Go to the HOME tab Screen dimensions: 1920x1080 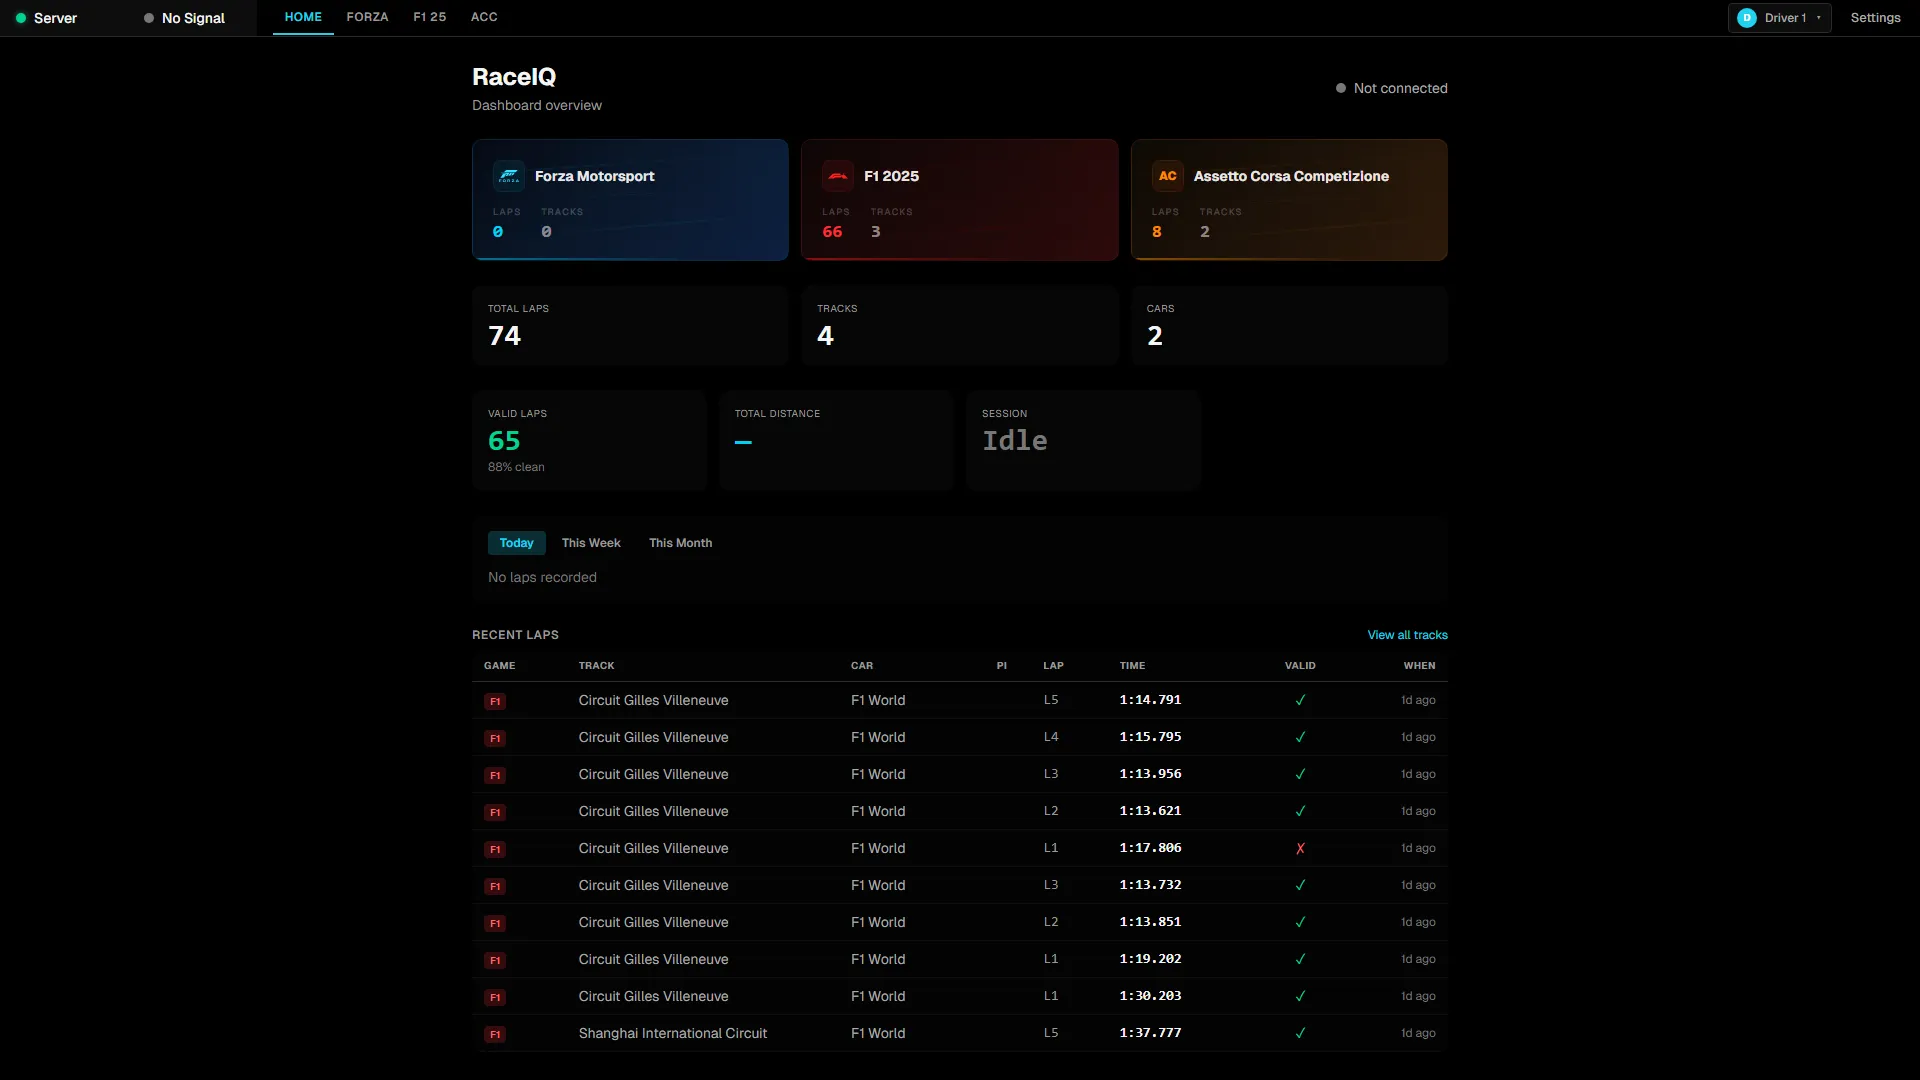tap(303, 17)
